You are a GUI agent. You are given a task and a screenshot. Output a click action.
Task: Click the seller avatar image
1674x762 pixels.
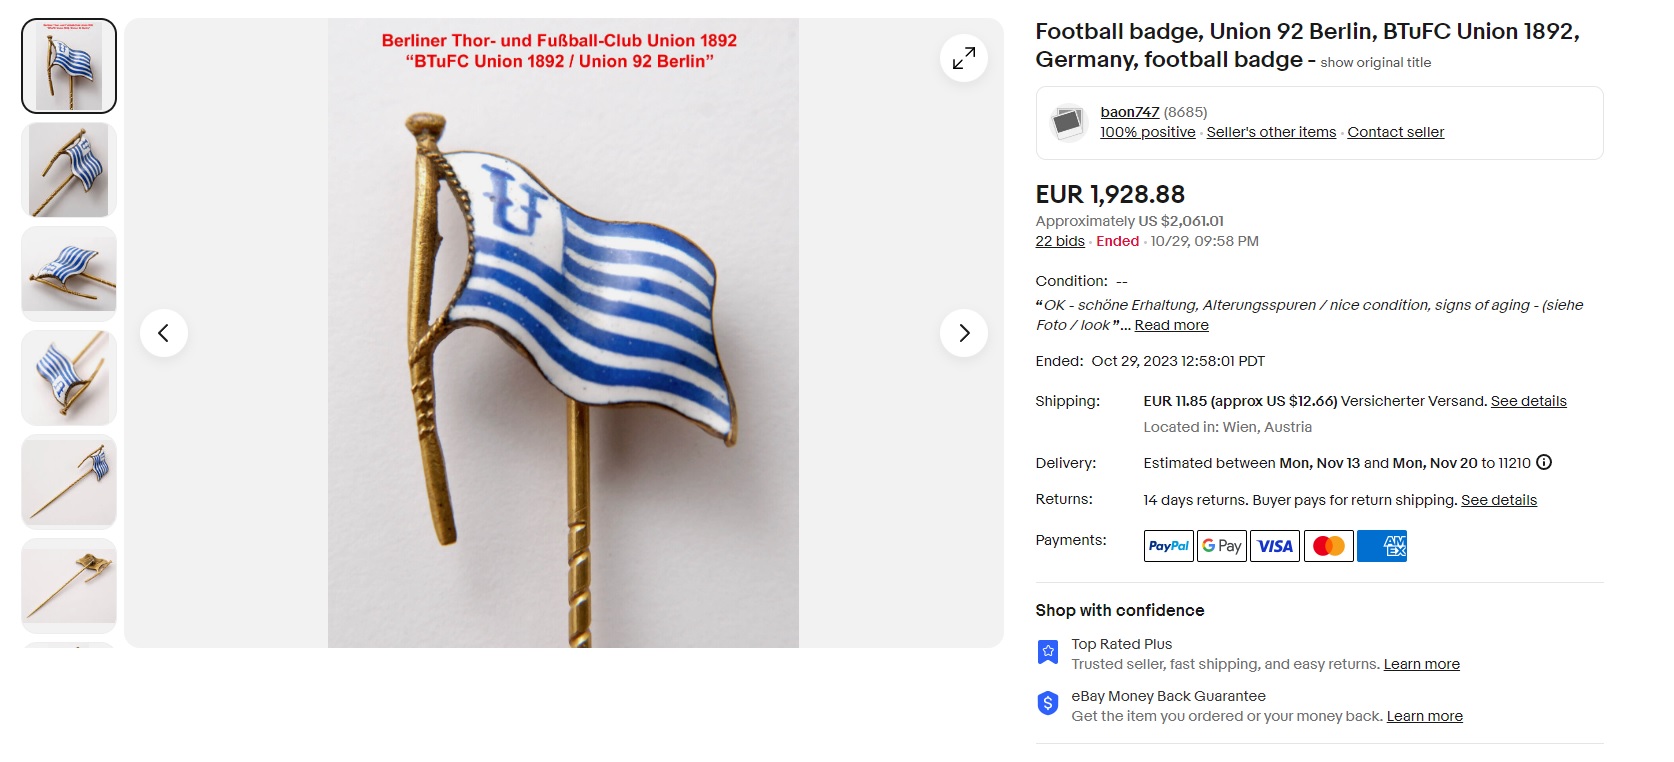(1068, 123)
